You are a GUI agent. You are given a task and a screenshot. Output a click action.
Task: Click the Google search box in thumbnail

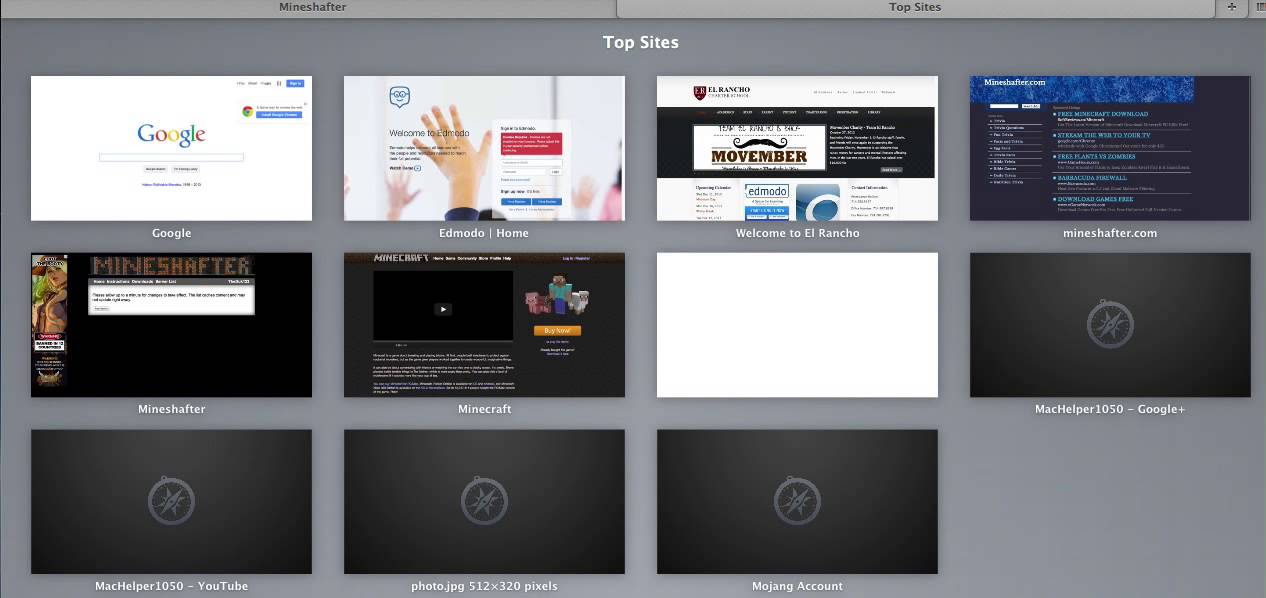point(171,157)
